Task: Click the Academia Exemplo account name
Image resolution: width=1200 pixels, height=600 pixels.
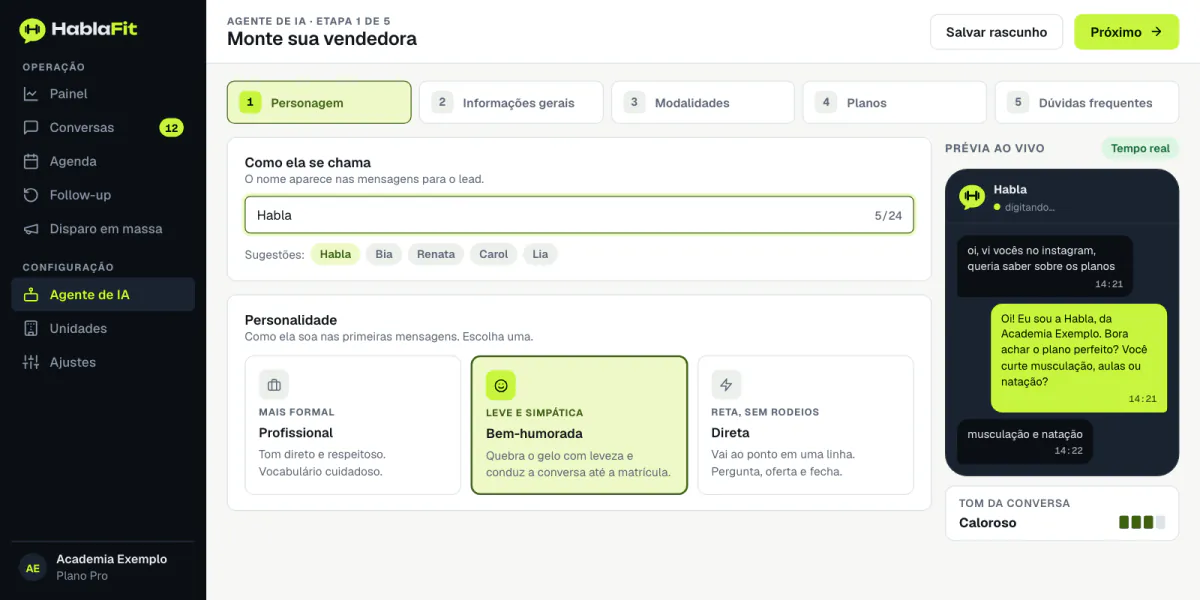Action: point(111,559)
